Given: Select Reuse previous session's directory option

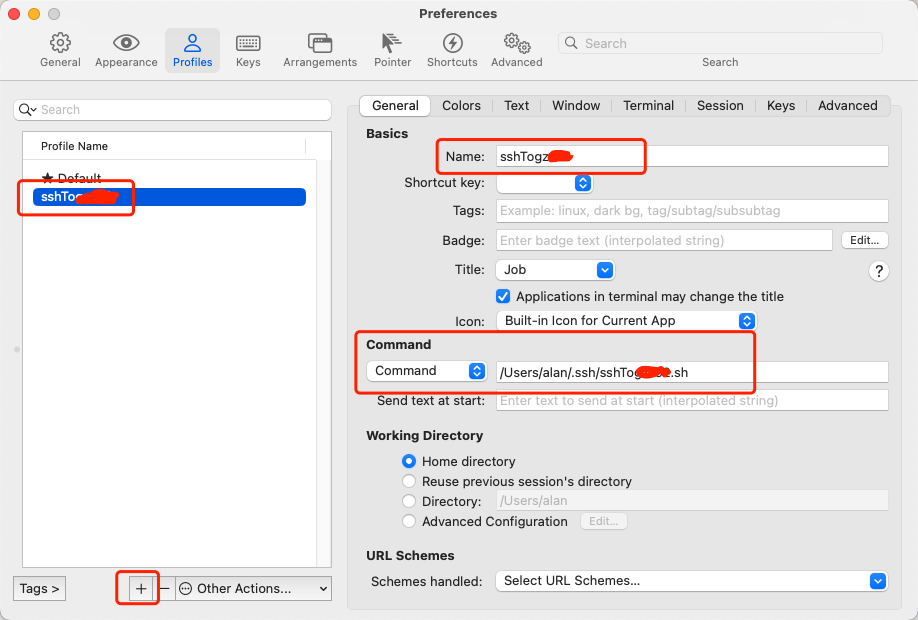Looking at the screenshot, I should pos(409,482).
